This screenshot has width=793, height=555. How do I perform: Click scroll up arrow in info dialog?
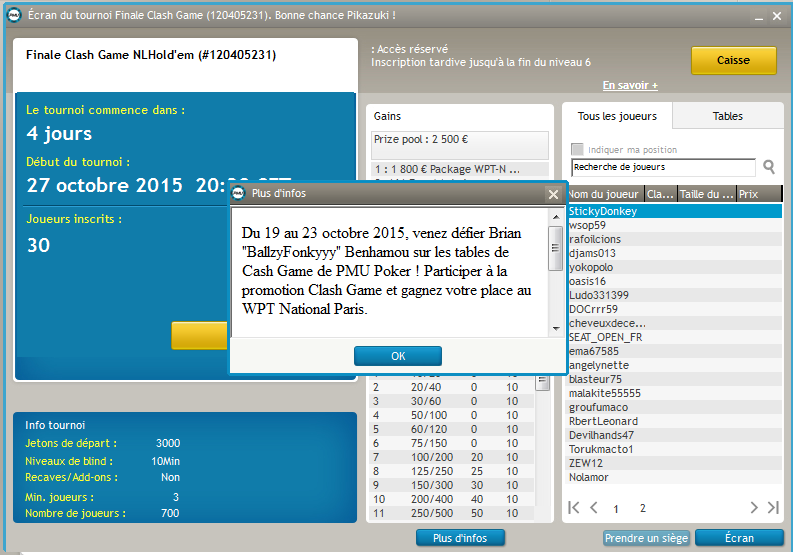click(x=556, y=217)
